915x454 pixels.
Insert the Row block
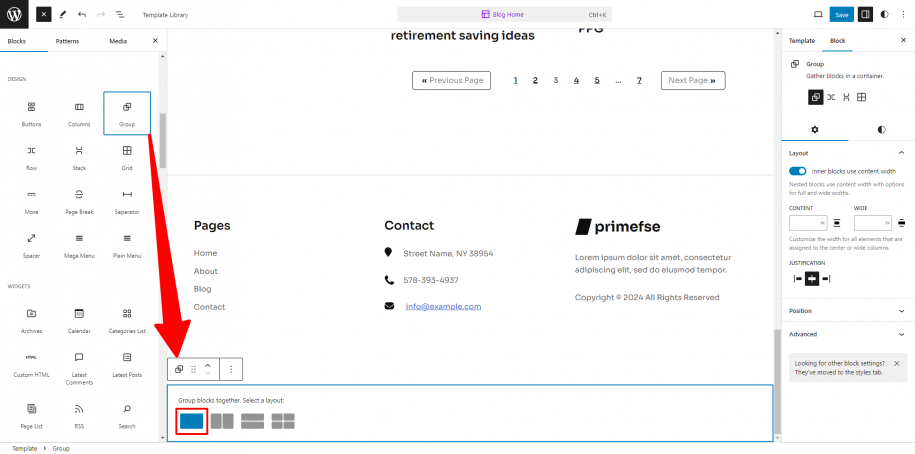32,157
